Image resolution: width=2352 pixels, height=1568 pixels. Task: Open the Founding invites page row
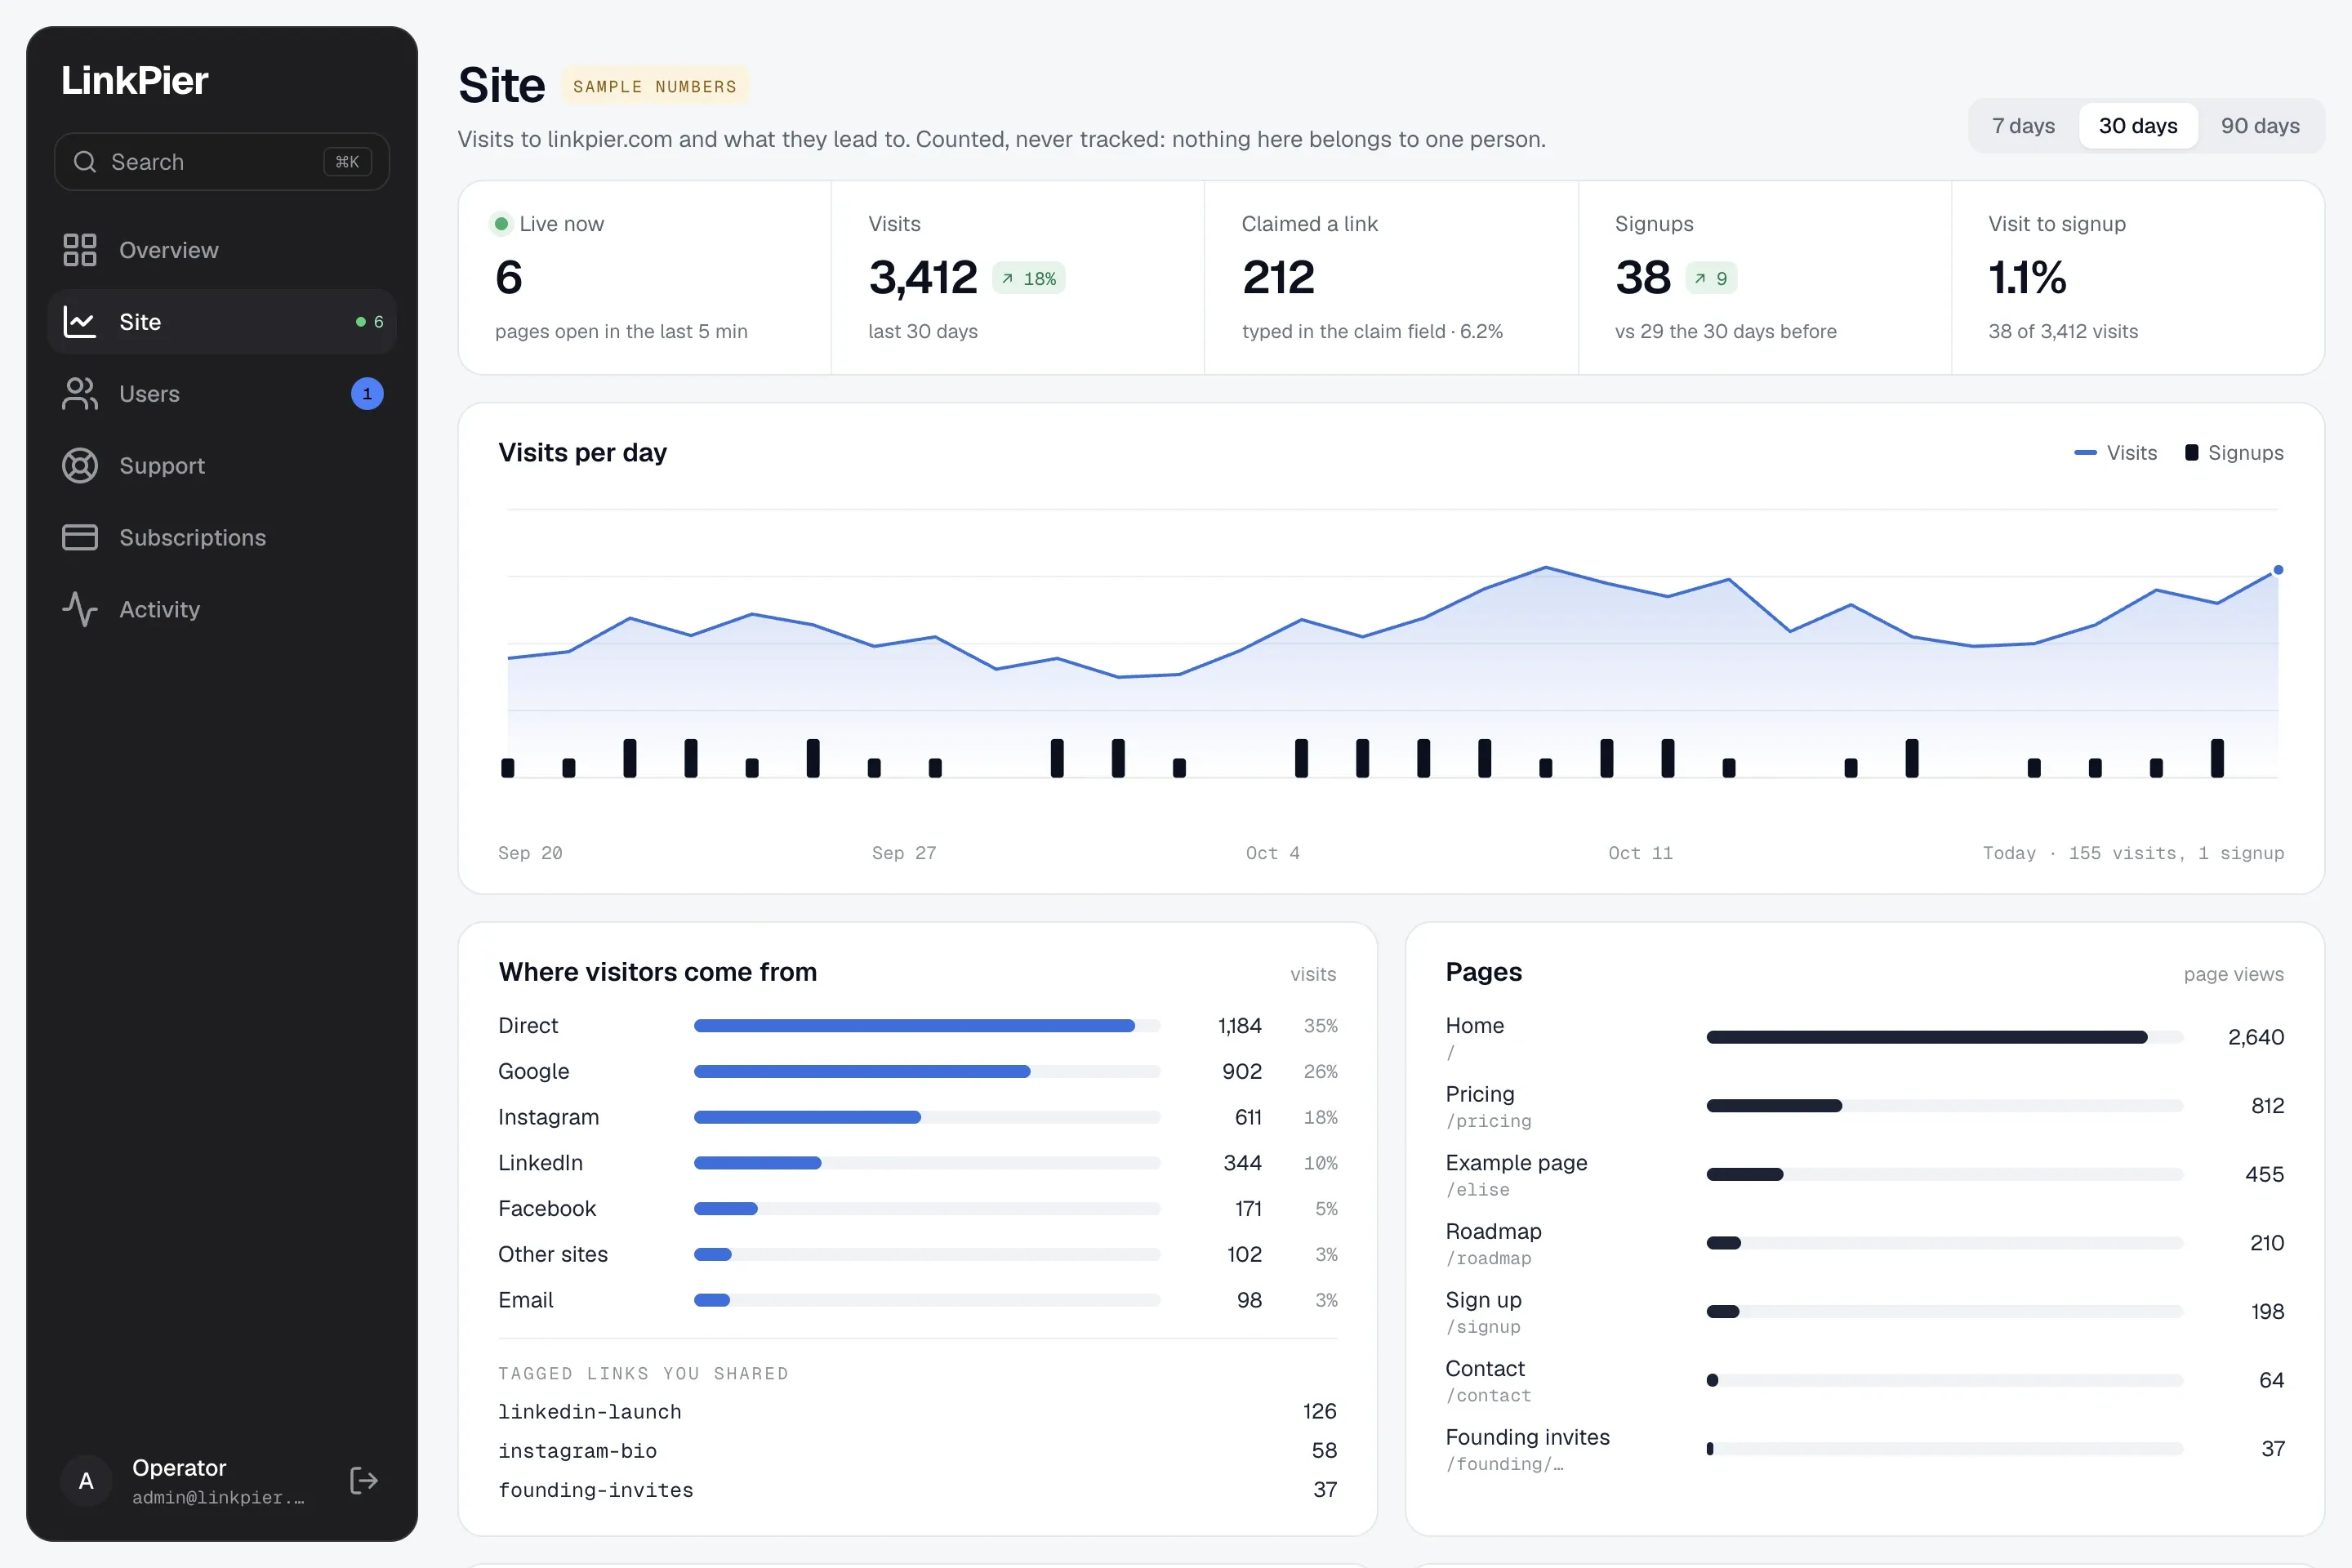point(1864,1449)
